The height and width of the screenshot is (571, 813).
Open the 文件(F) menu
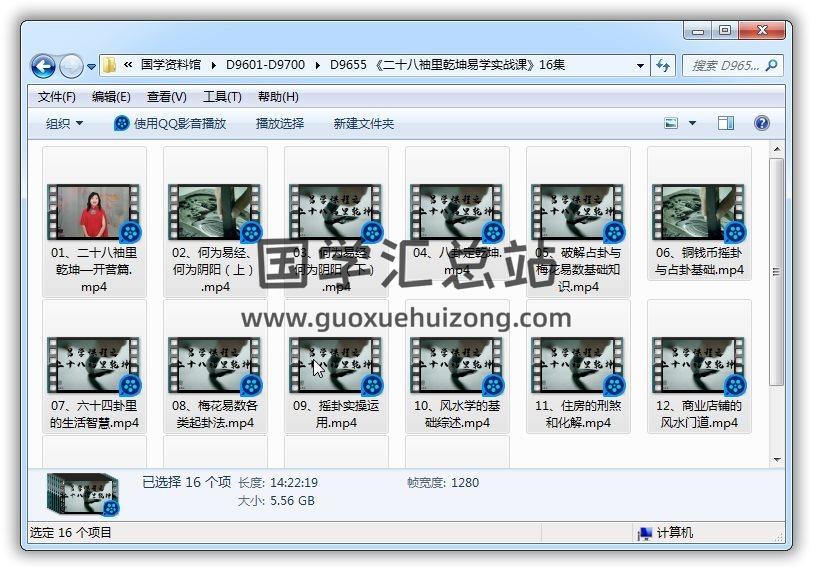[x=57, y=97]
